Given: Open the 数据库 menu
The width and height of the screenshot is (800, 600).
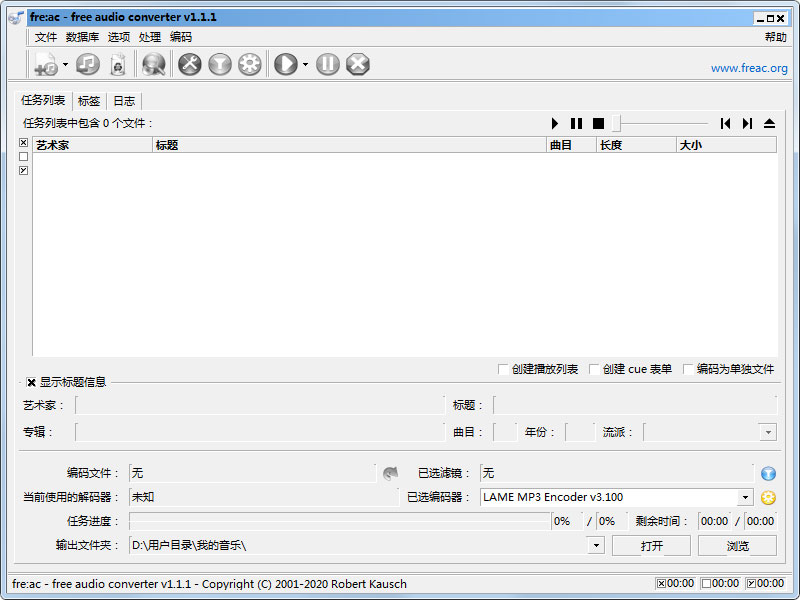Looking at the screenshot, I should 82,37.
